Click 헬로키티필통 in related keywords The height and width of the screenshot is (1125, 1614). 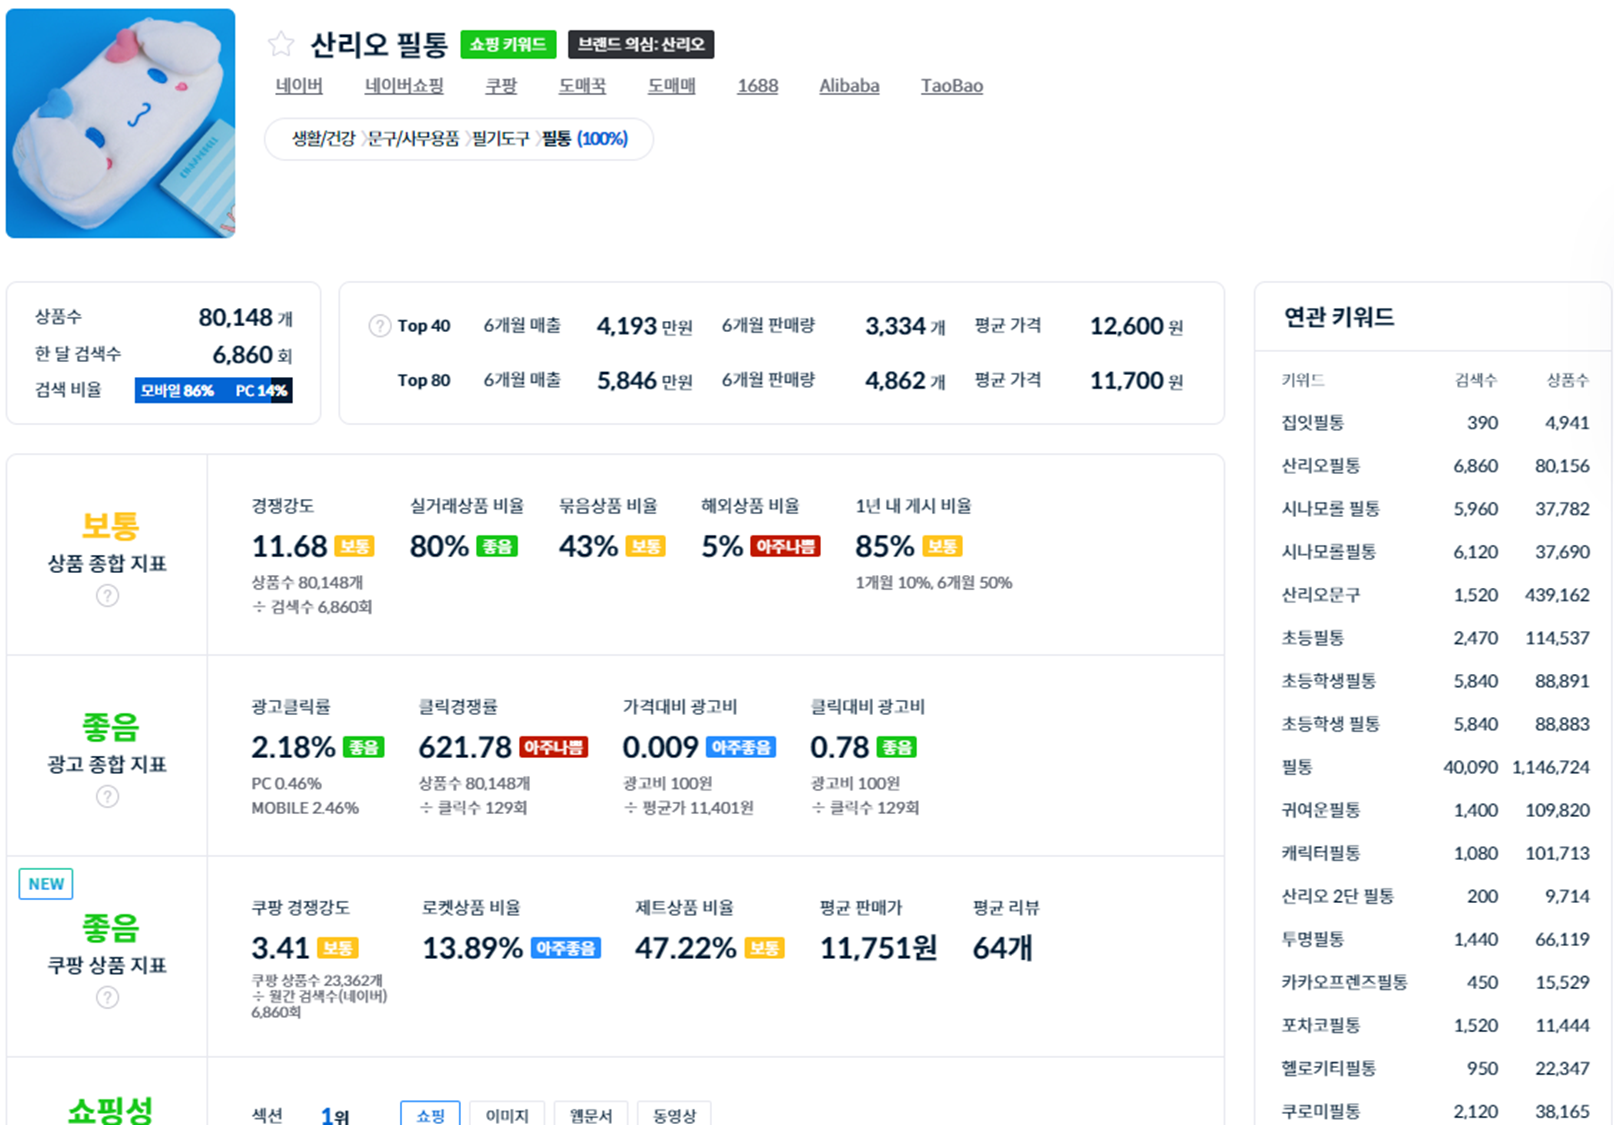(x=1329, y=1068)
